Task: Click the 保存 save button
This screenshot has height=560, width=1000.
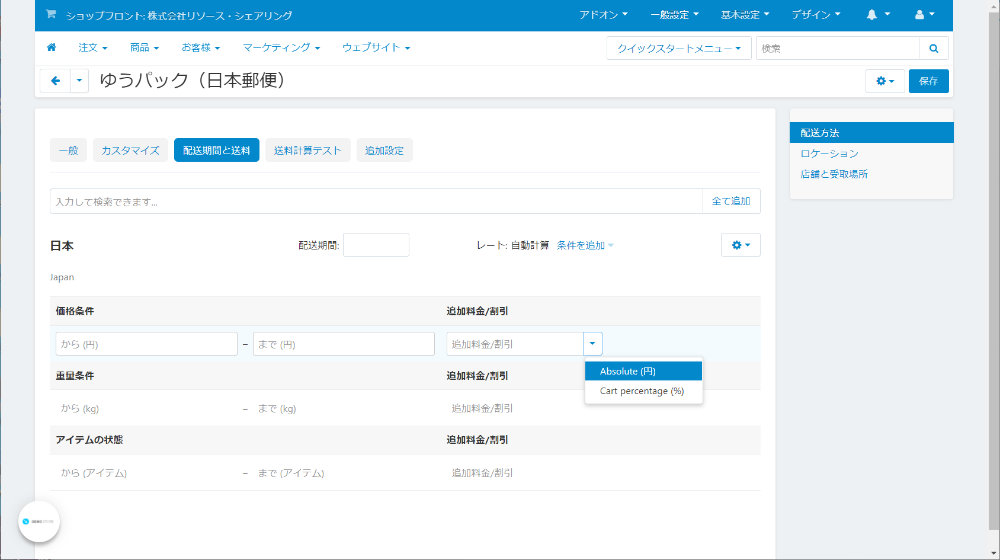Action: point(928,81)
